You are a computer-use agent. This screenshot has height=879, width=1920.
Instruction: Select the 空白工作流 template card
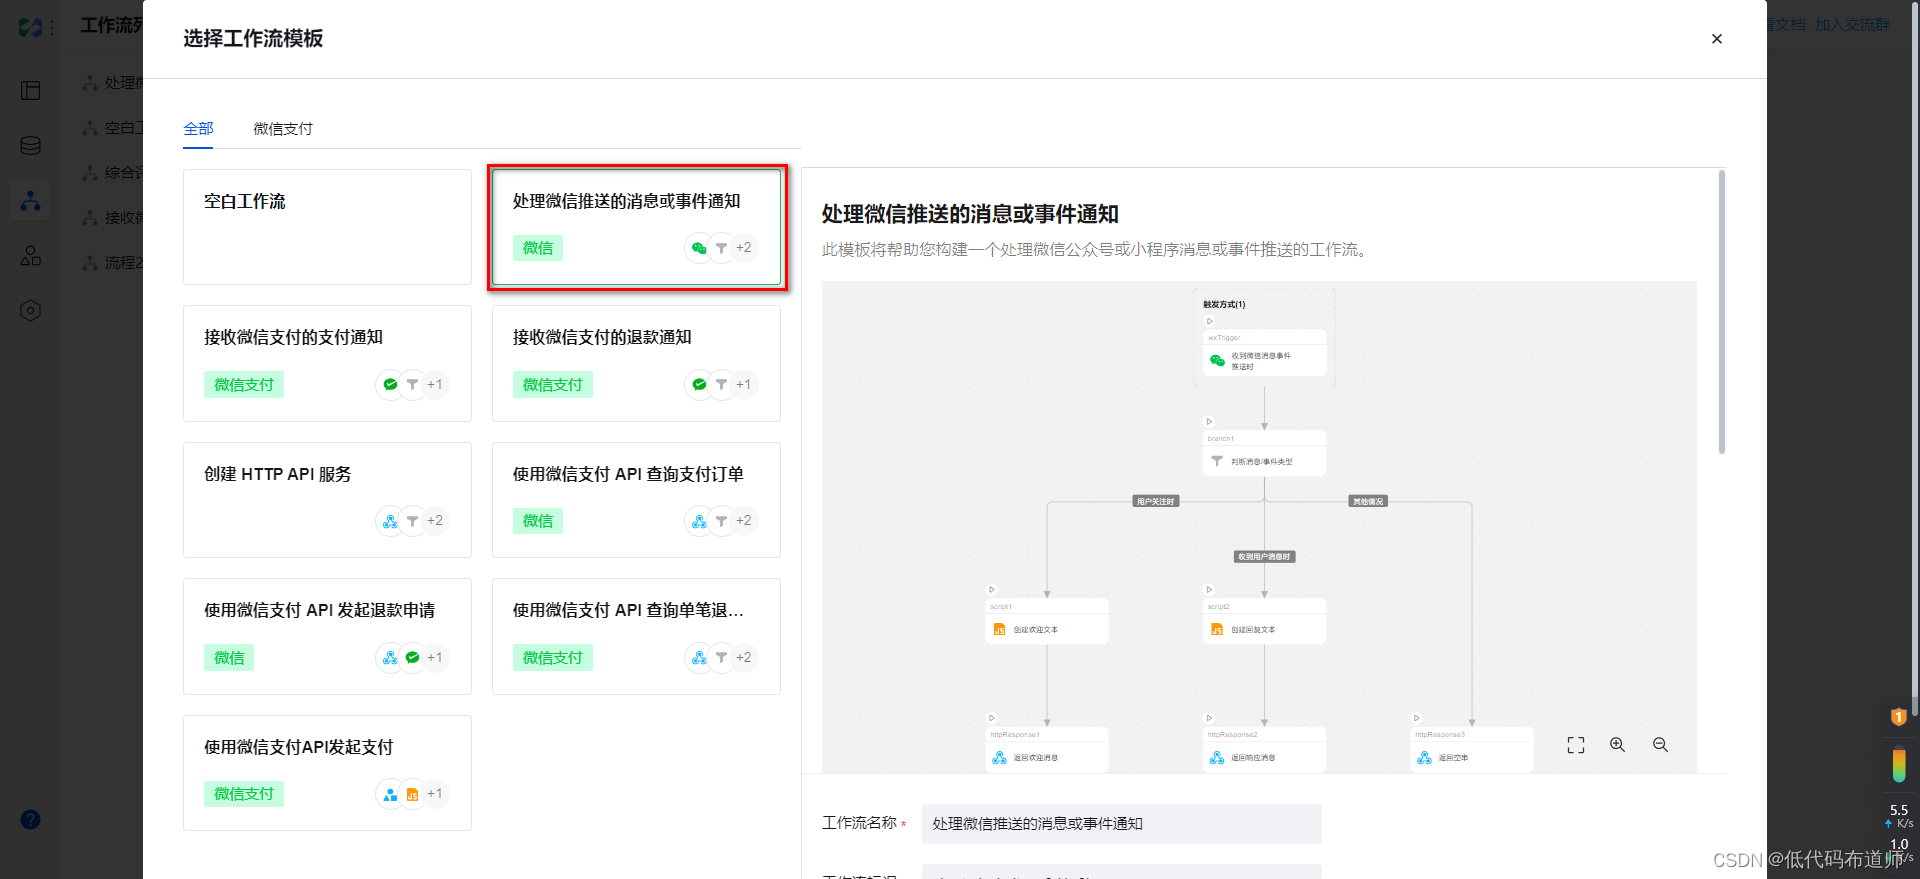point(327,227)
